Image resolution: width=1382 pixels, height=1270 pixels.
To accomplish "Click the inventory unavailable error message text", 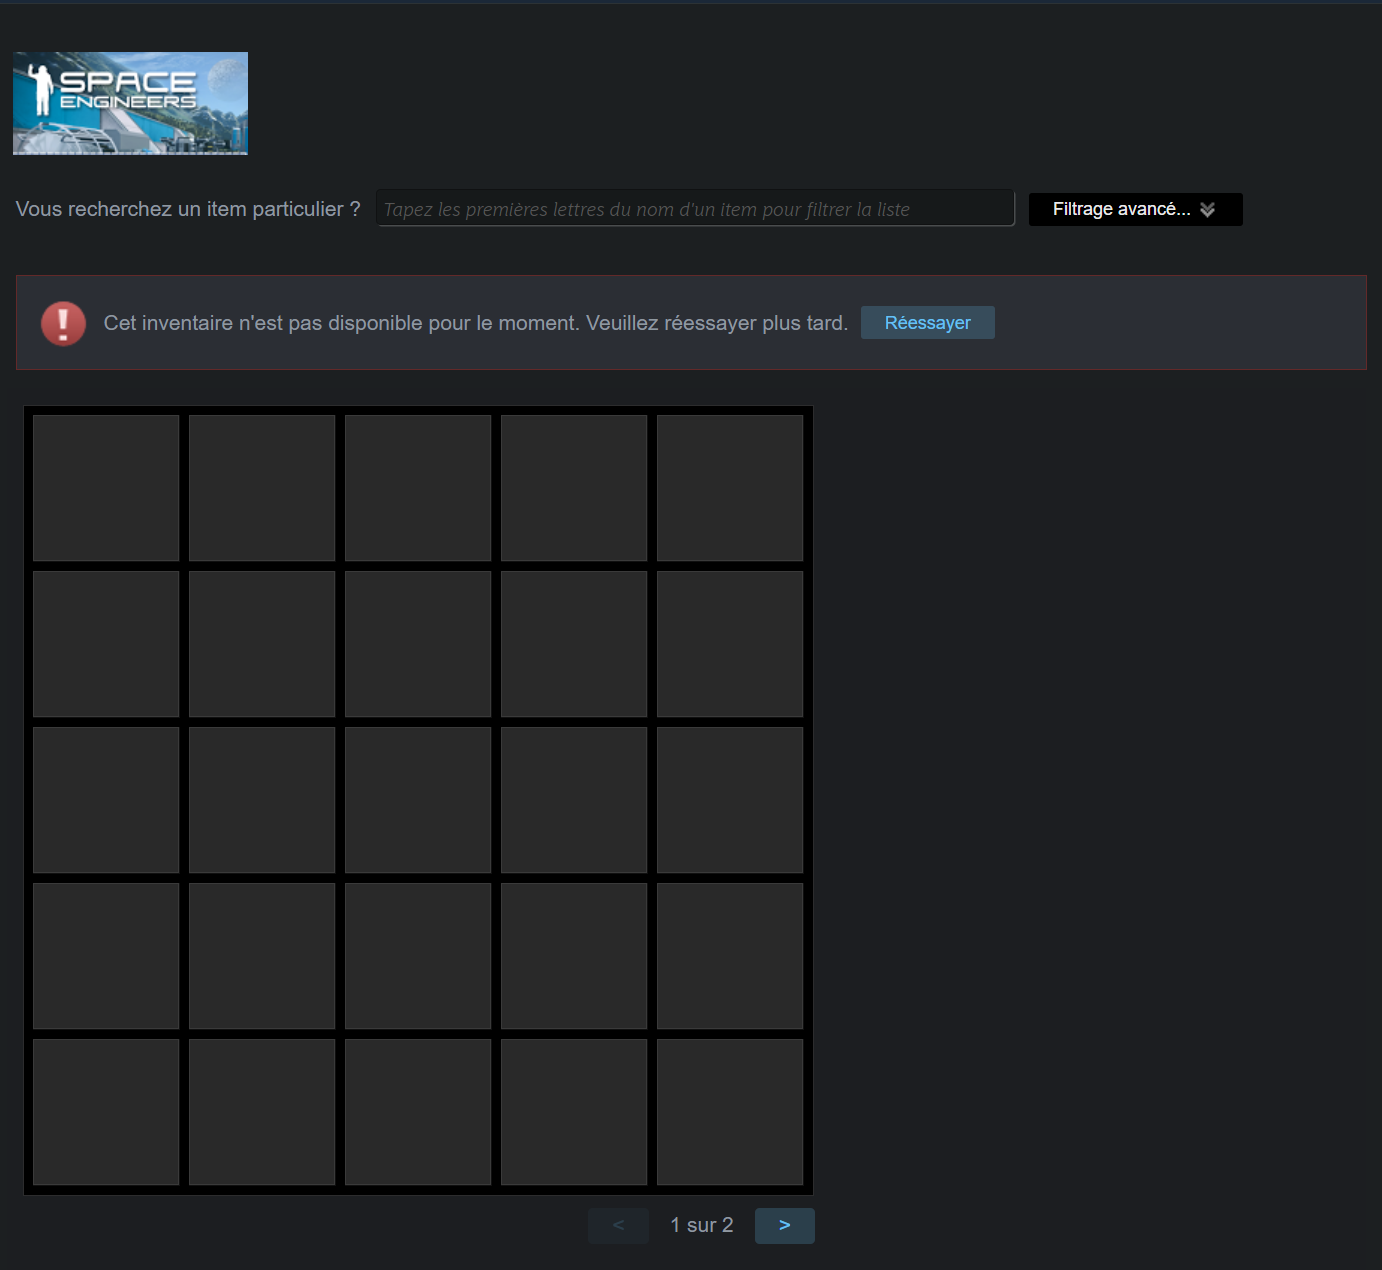I will tap(475, 323).
